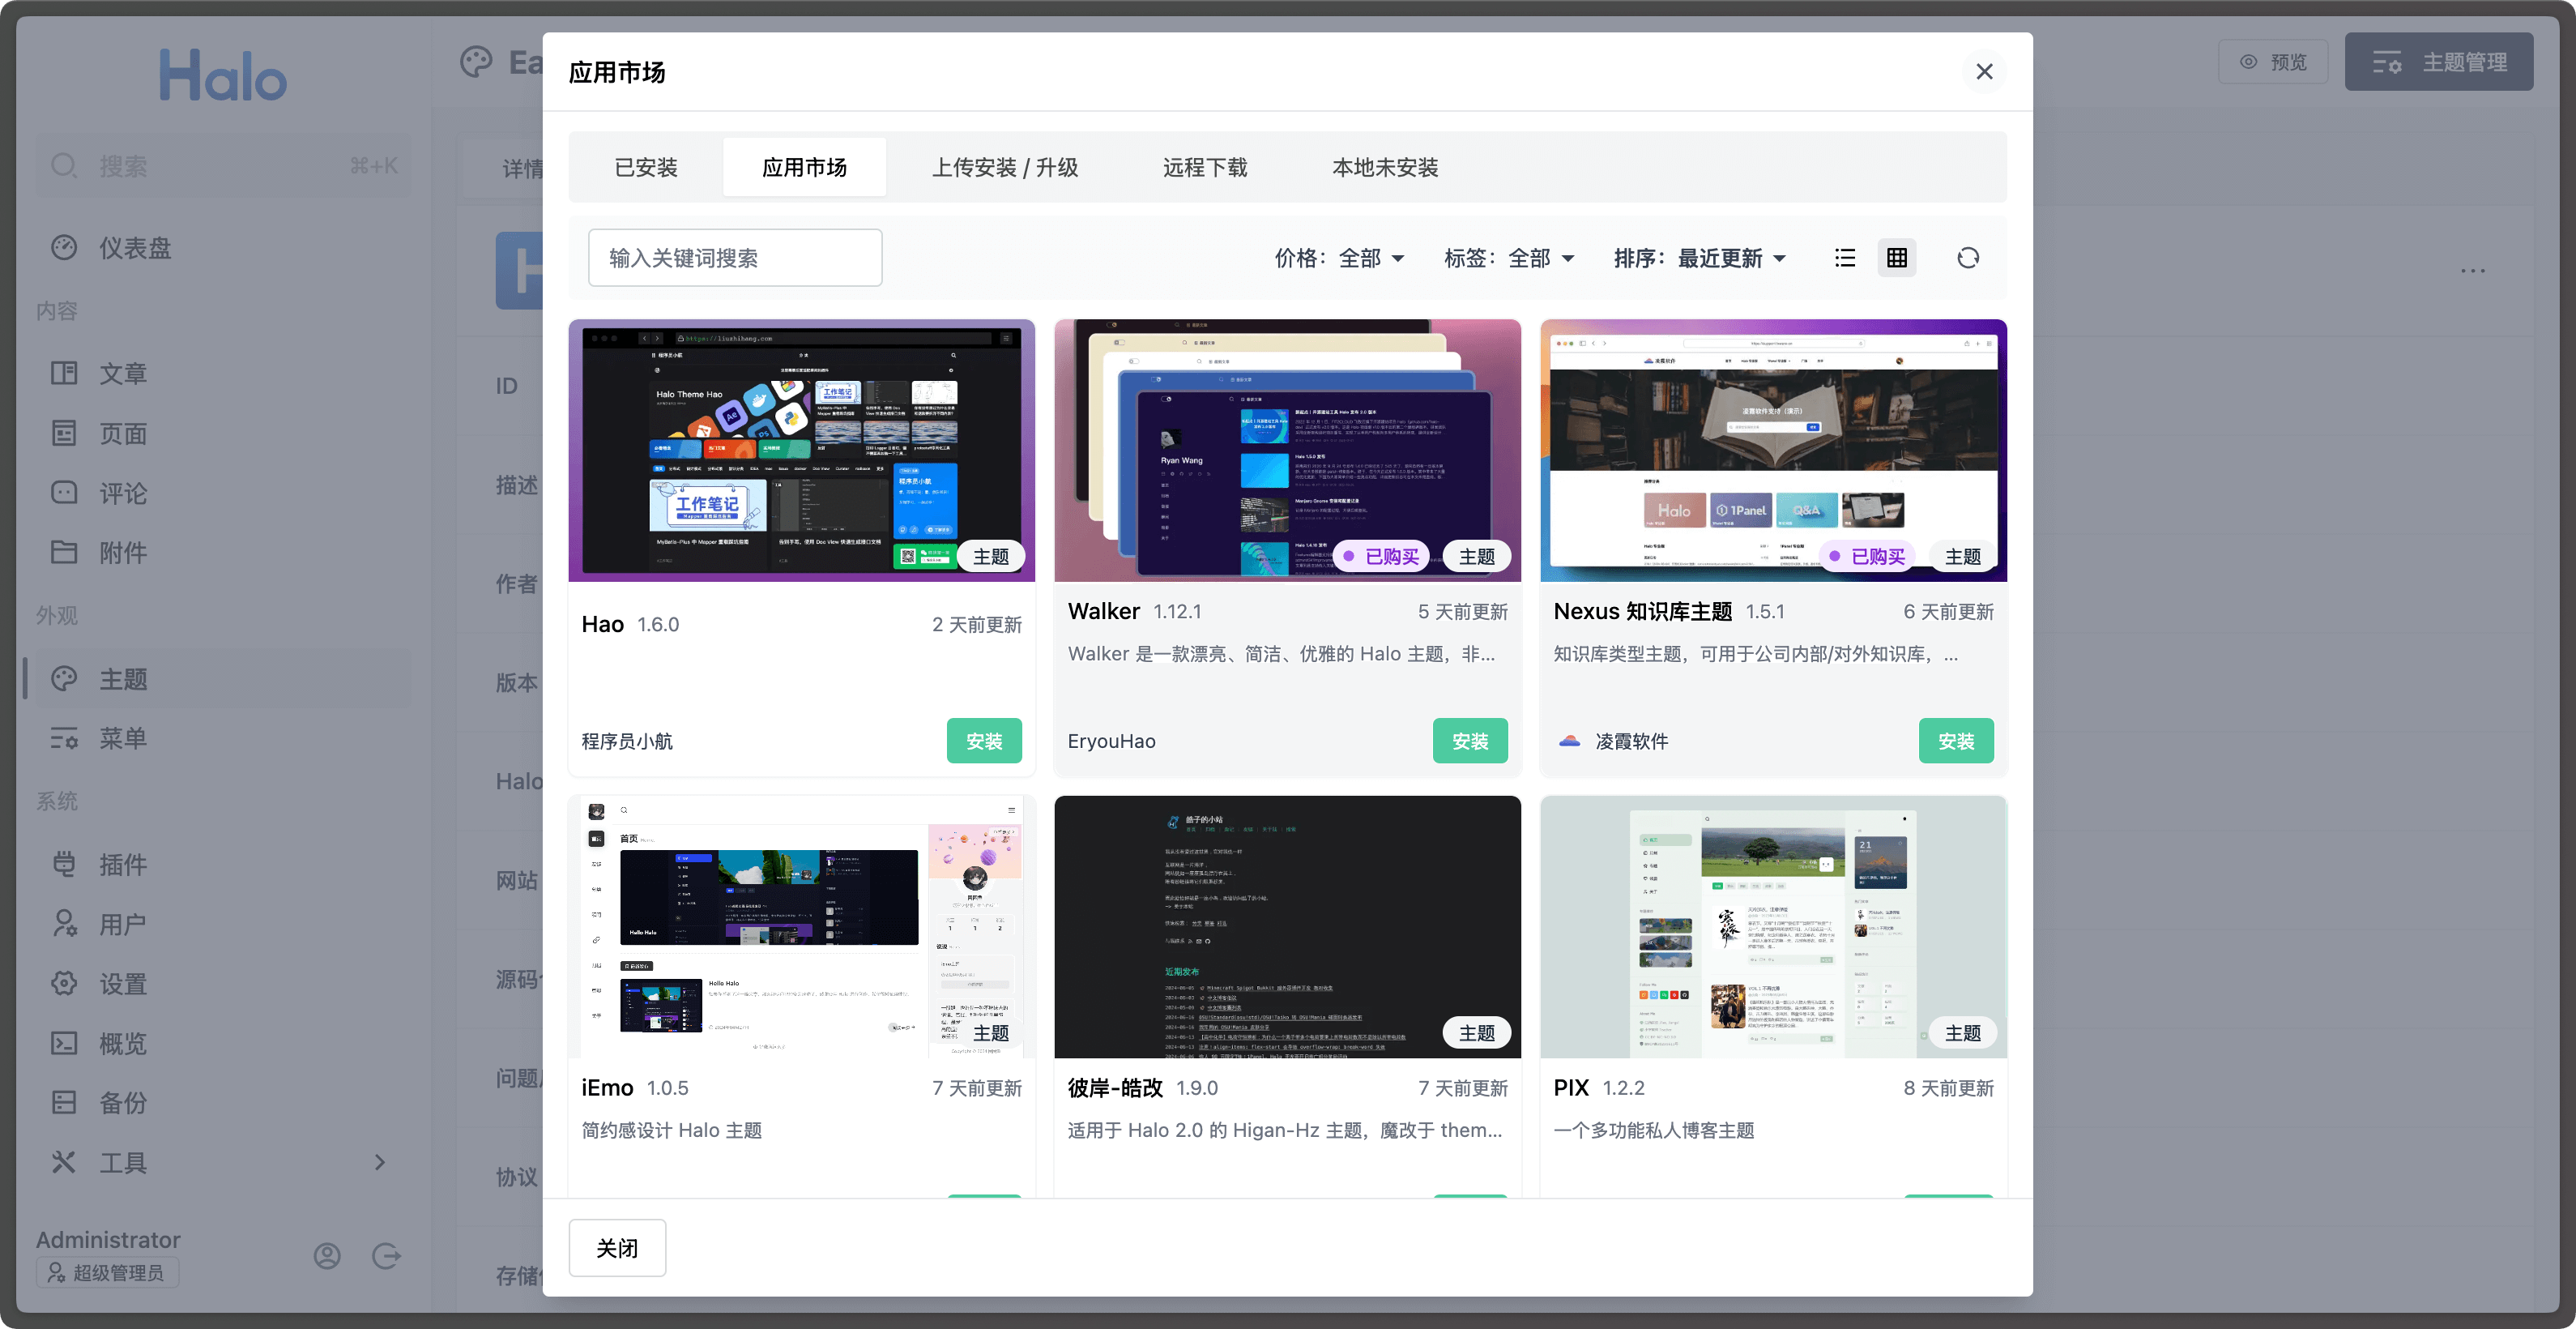Install the Nexus 知识库主题
The width and height of the screenshot is (2576, 1329).
[1956, 741]
